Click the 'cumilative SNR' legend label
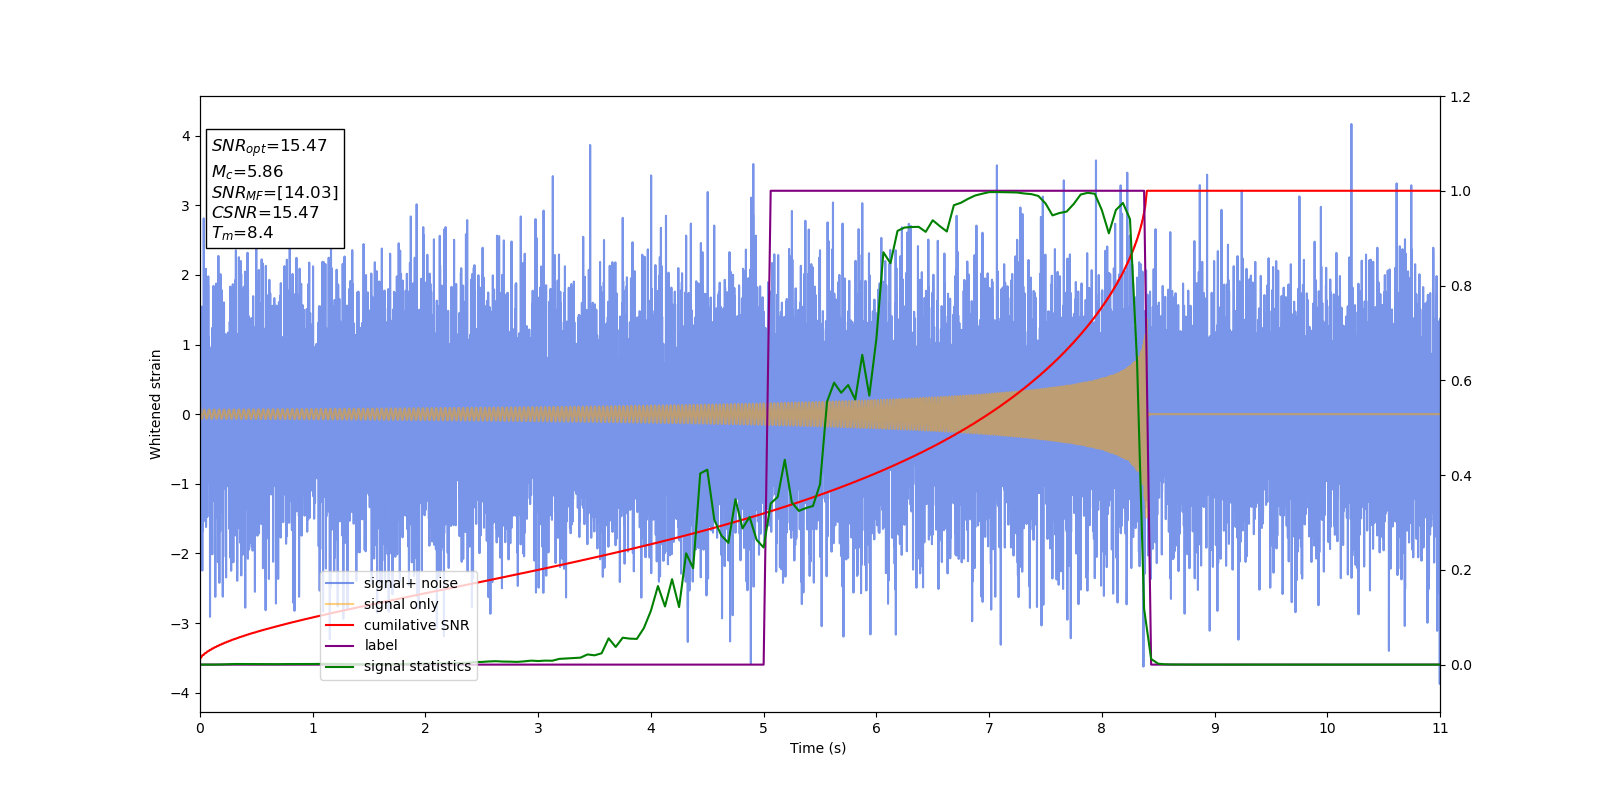1600x800 pixels. pos(416,625)
